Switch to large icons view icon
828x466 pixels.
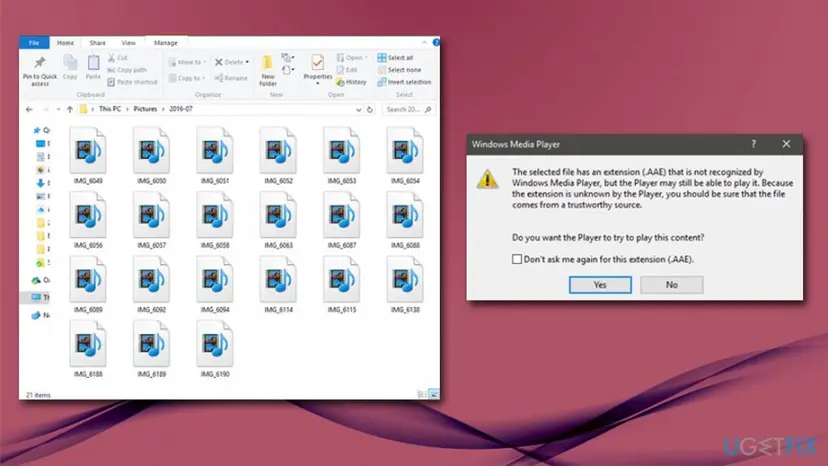click(434, 394)
